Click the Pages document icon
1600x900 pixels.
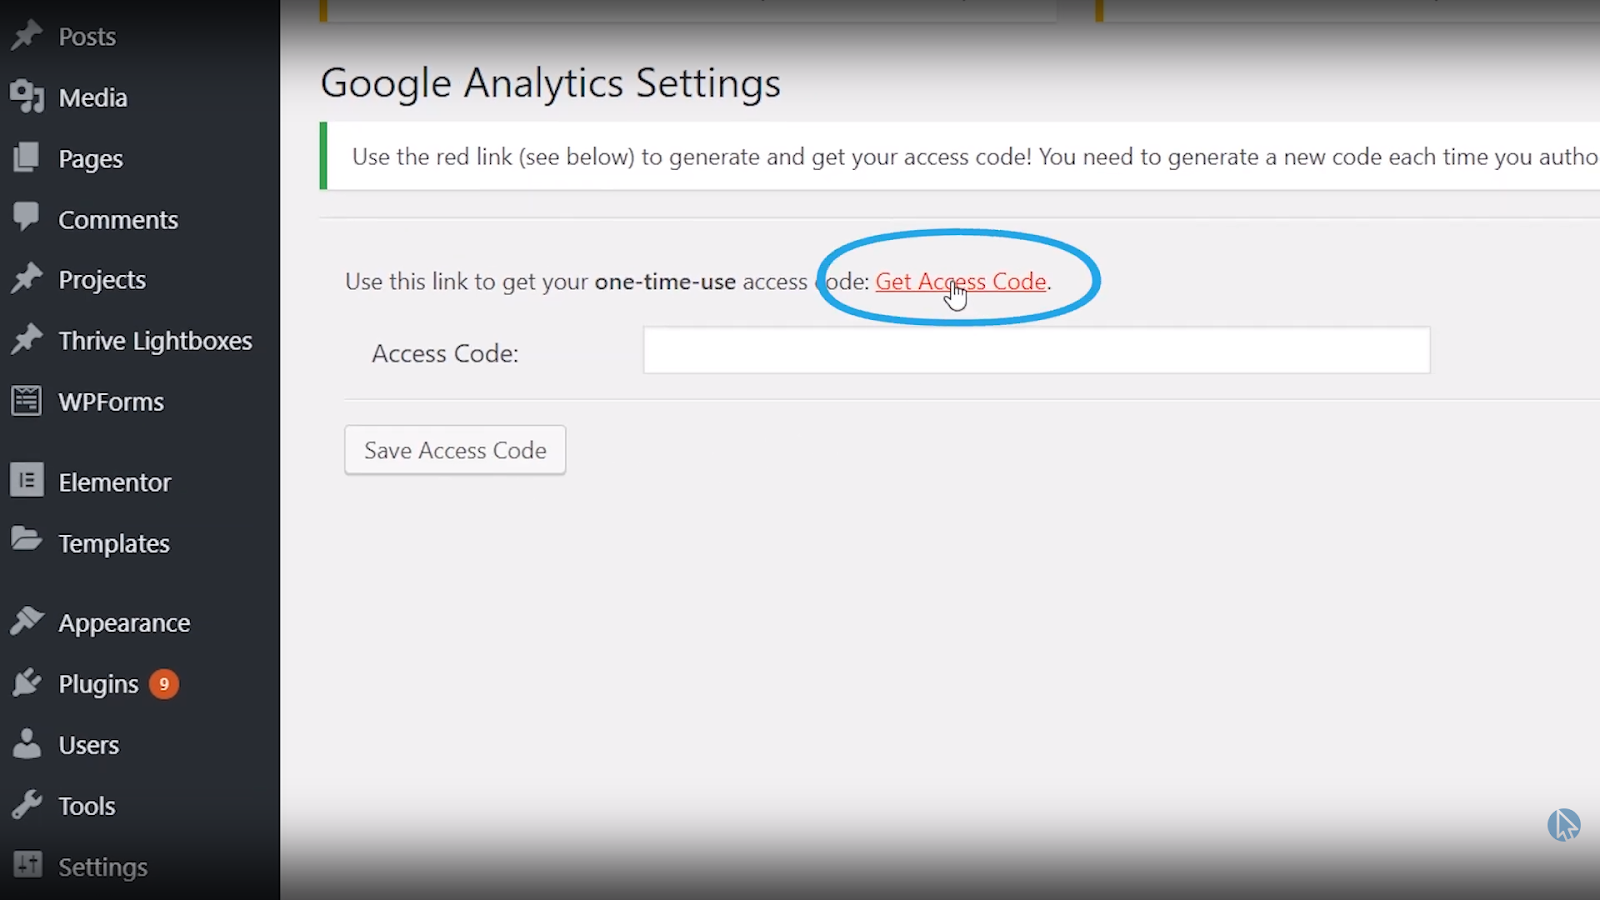pos(27,158)
